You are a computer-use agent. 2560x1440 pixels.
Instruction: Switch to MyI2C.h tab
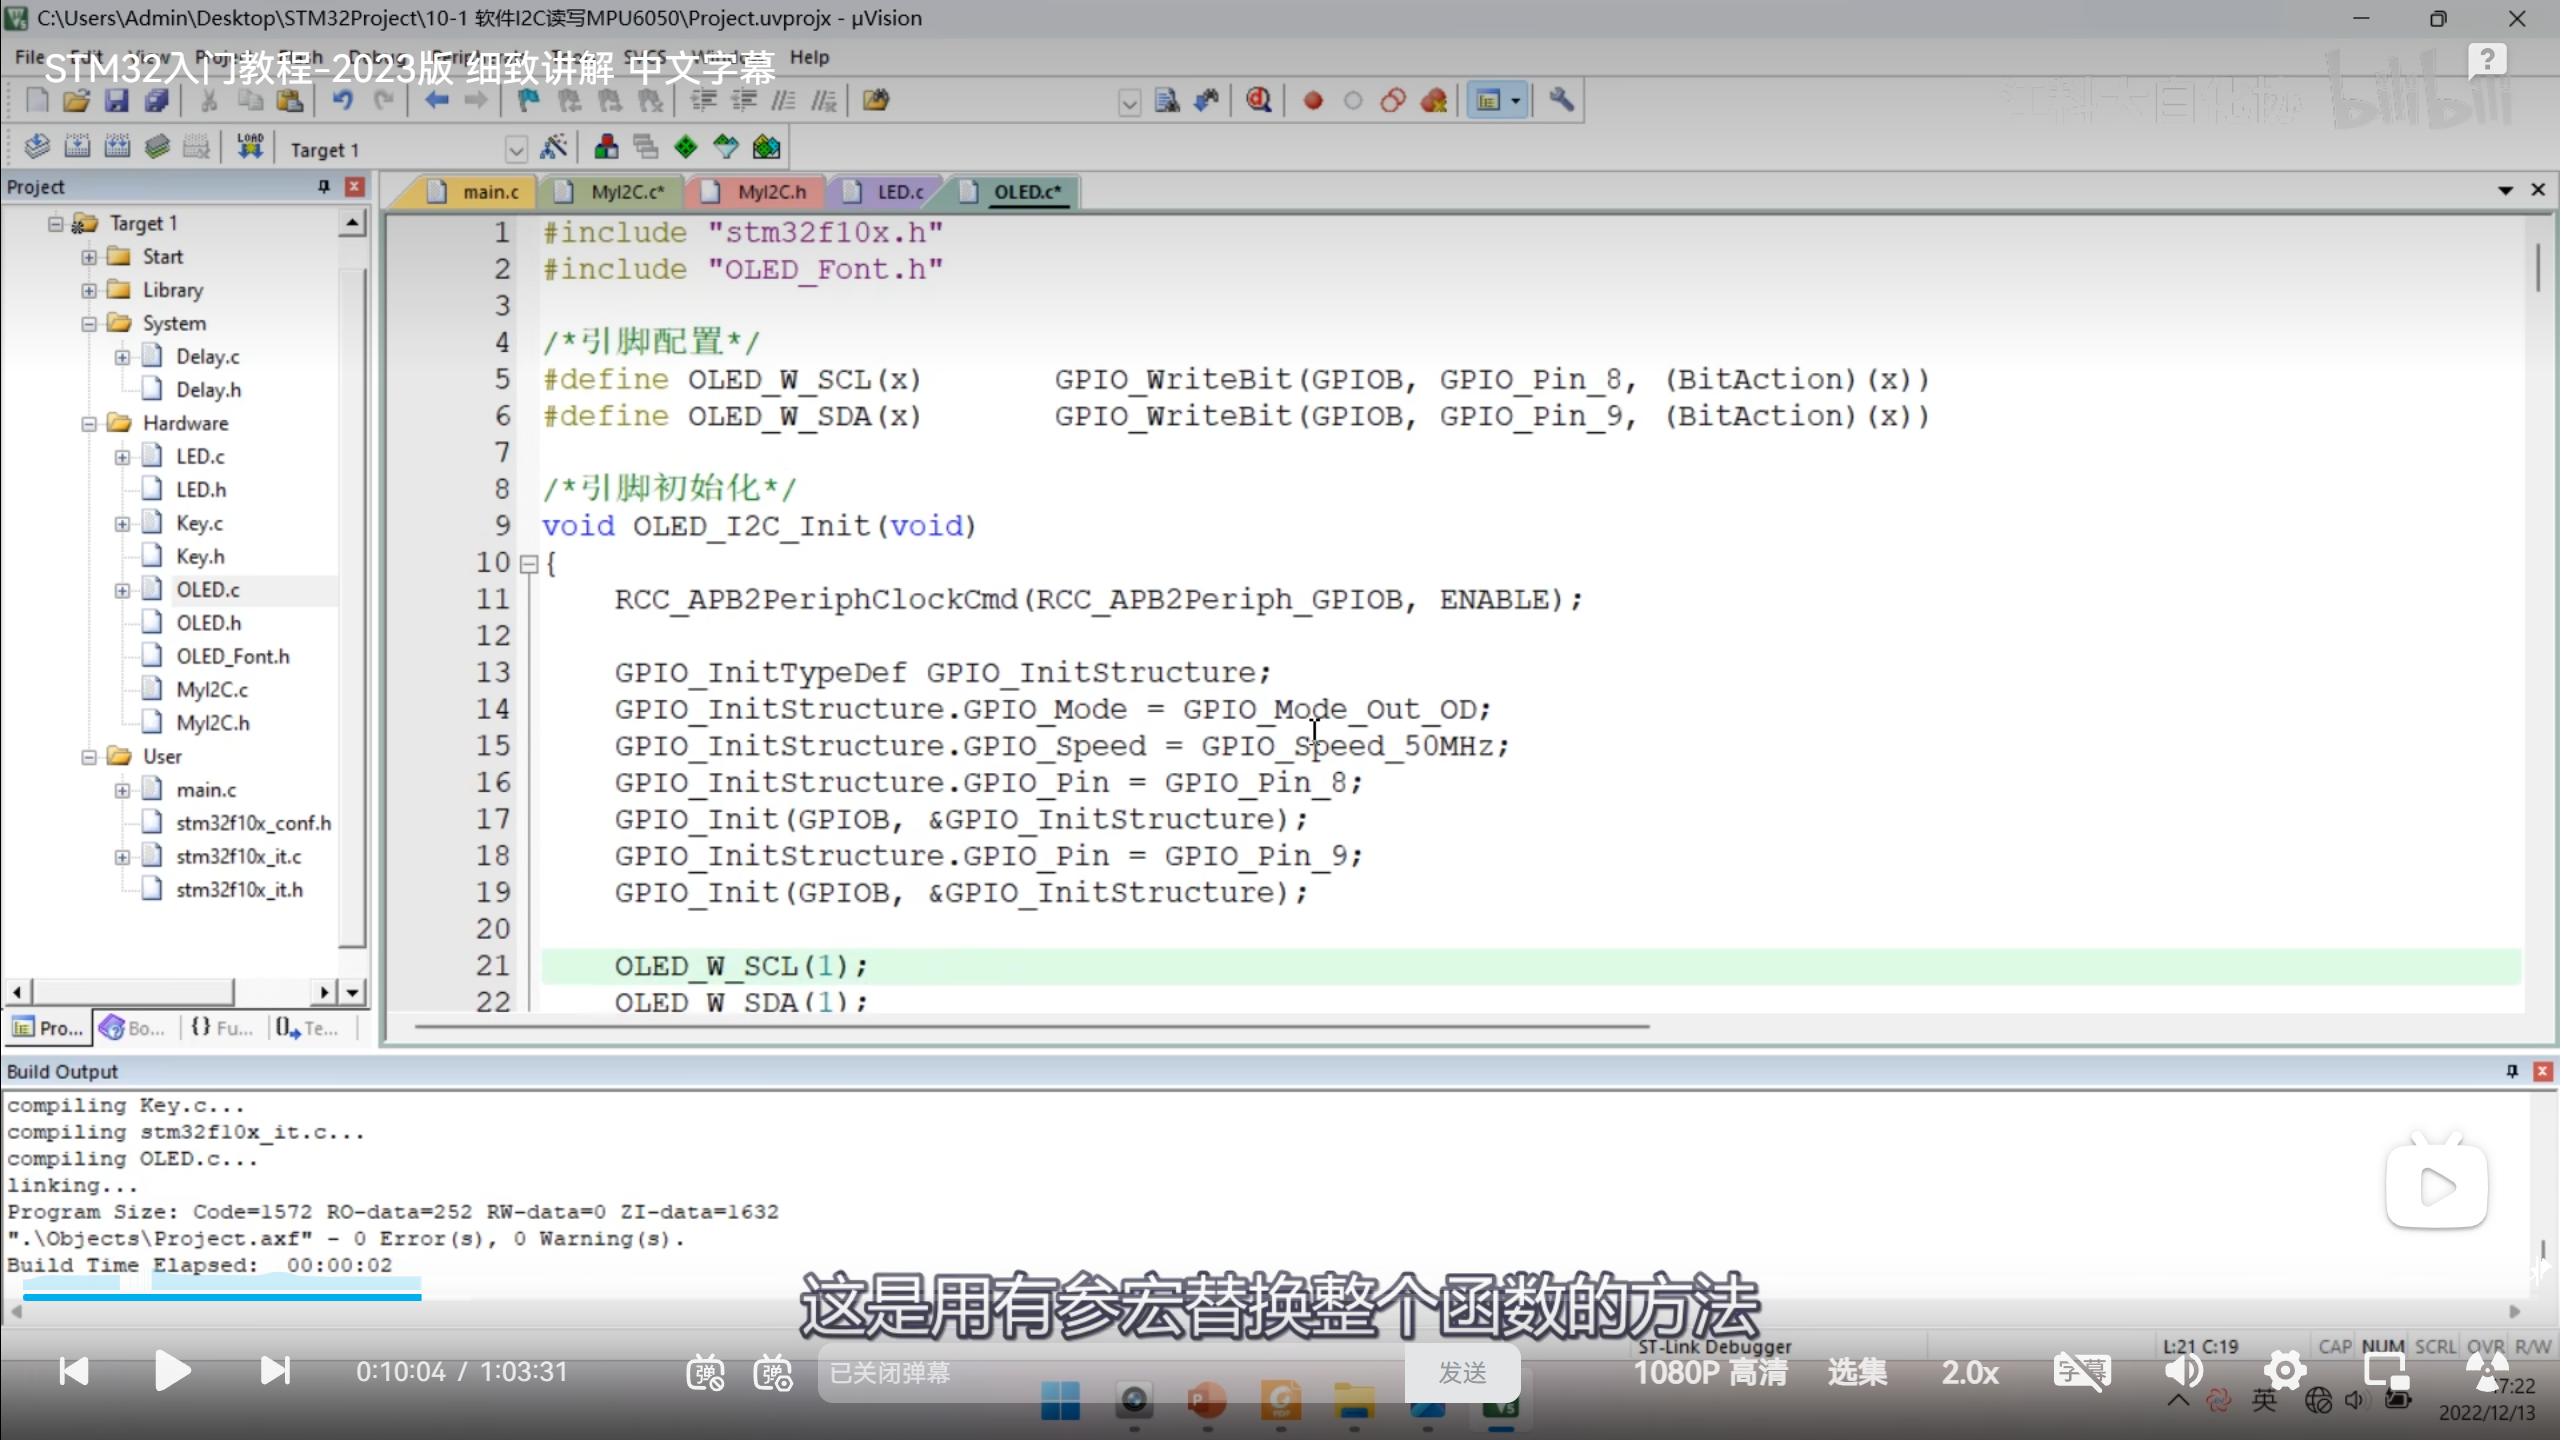pyautogui.click(x=771, y=192)
